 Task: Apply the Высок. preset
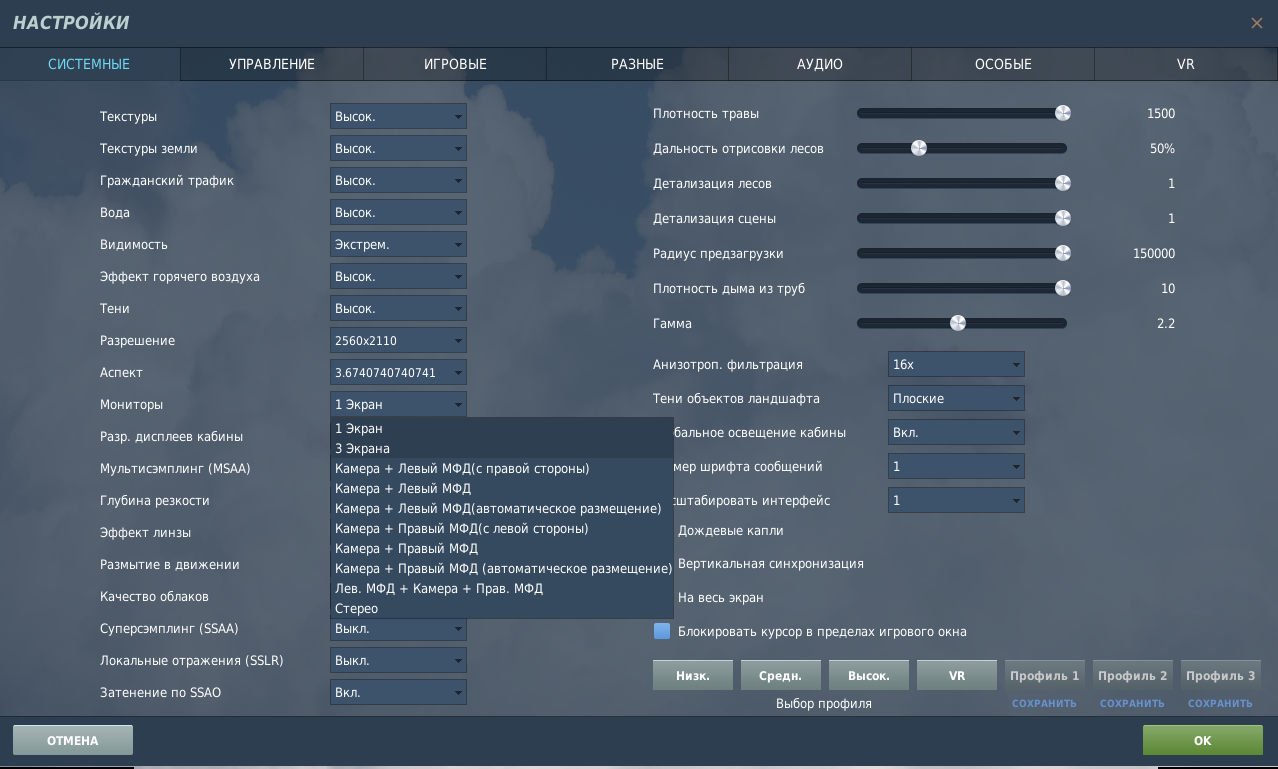pos(869,675)
